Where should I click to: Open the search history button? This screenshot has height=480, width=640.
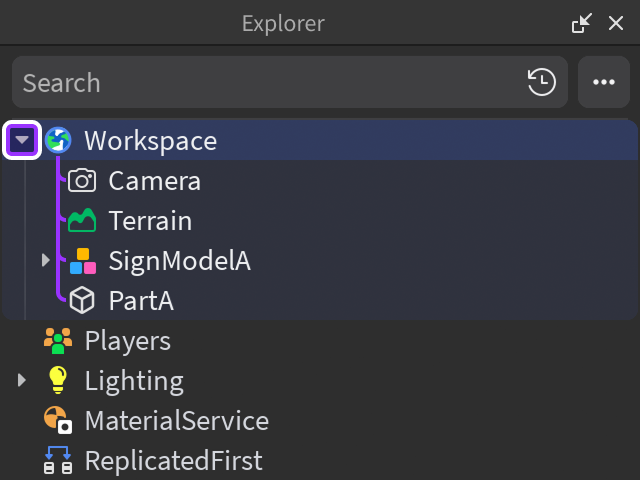pyautogui.click(x=542, y=82)
